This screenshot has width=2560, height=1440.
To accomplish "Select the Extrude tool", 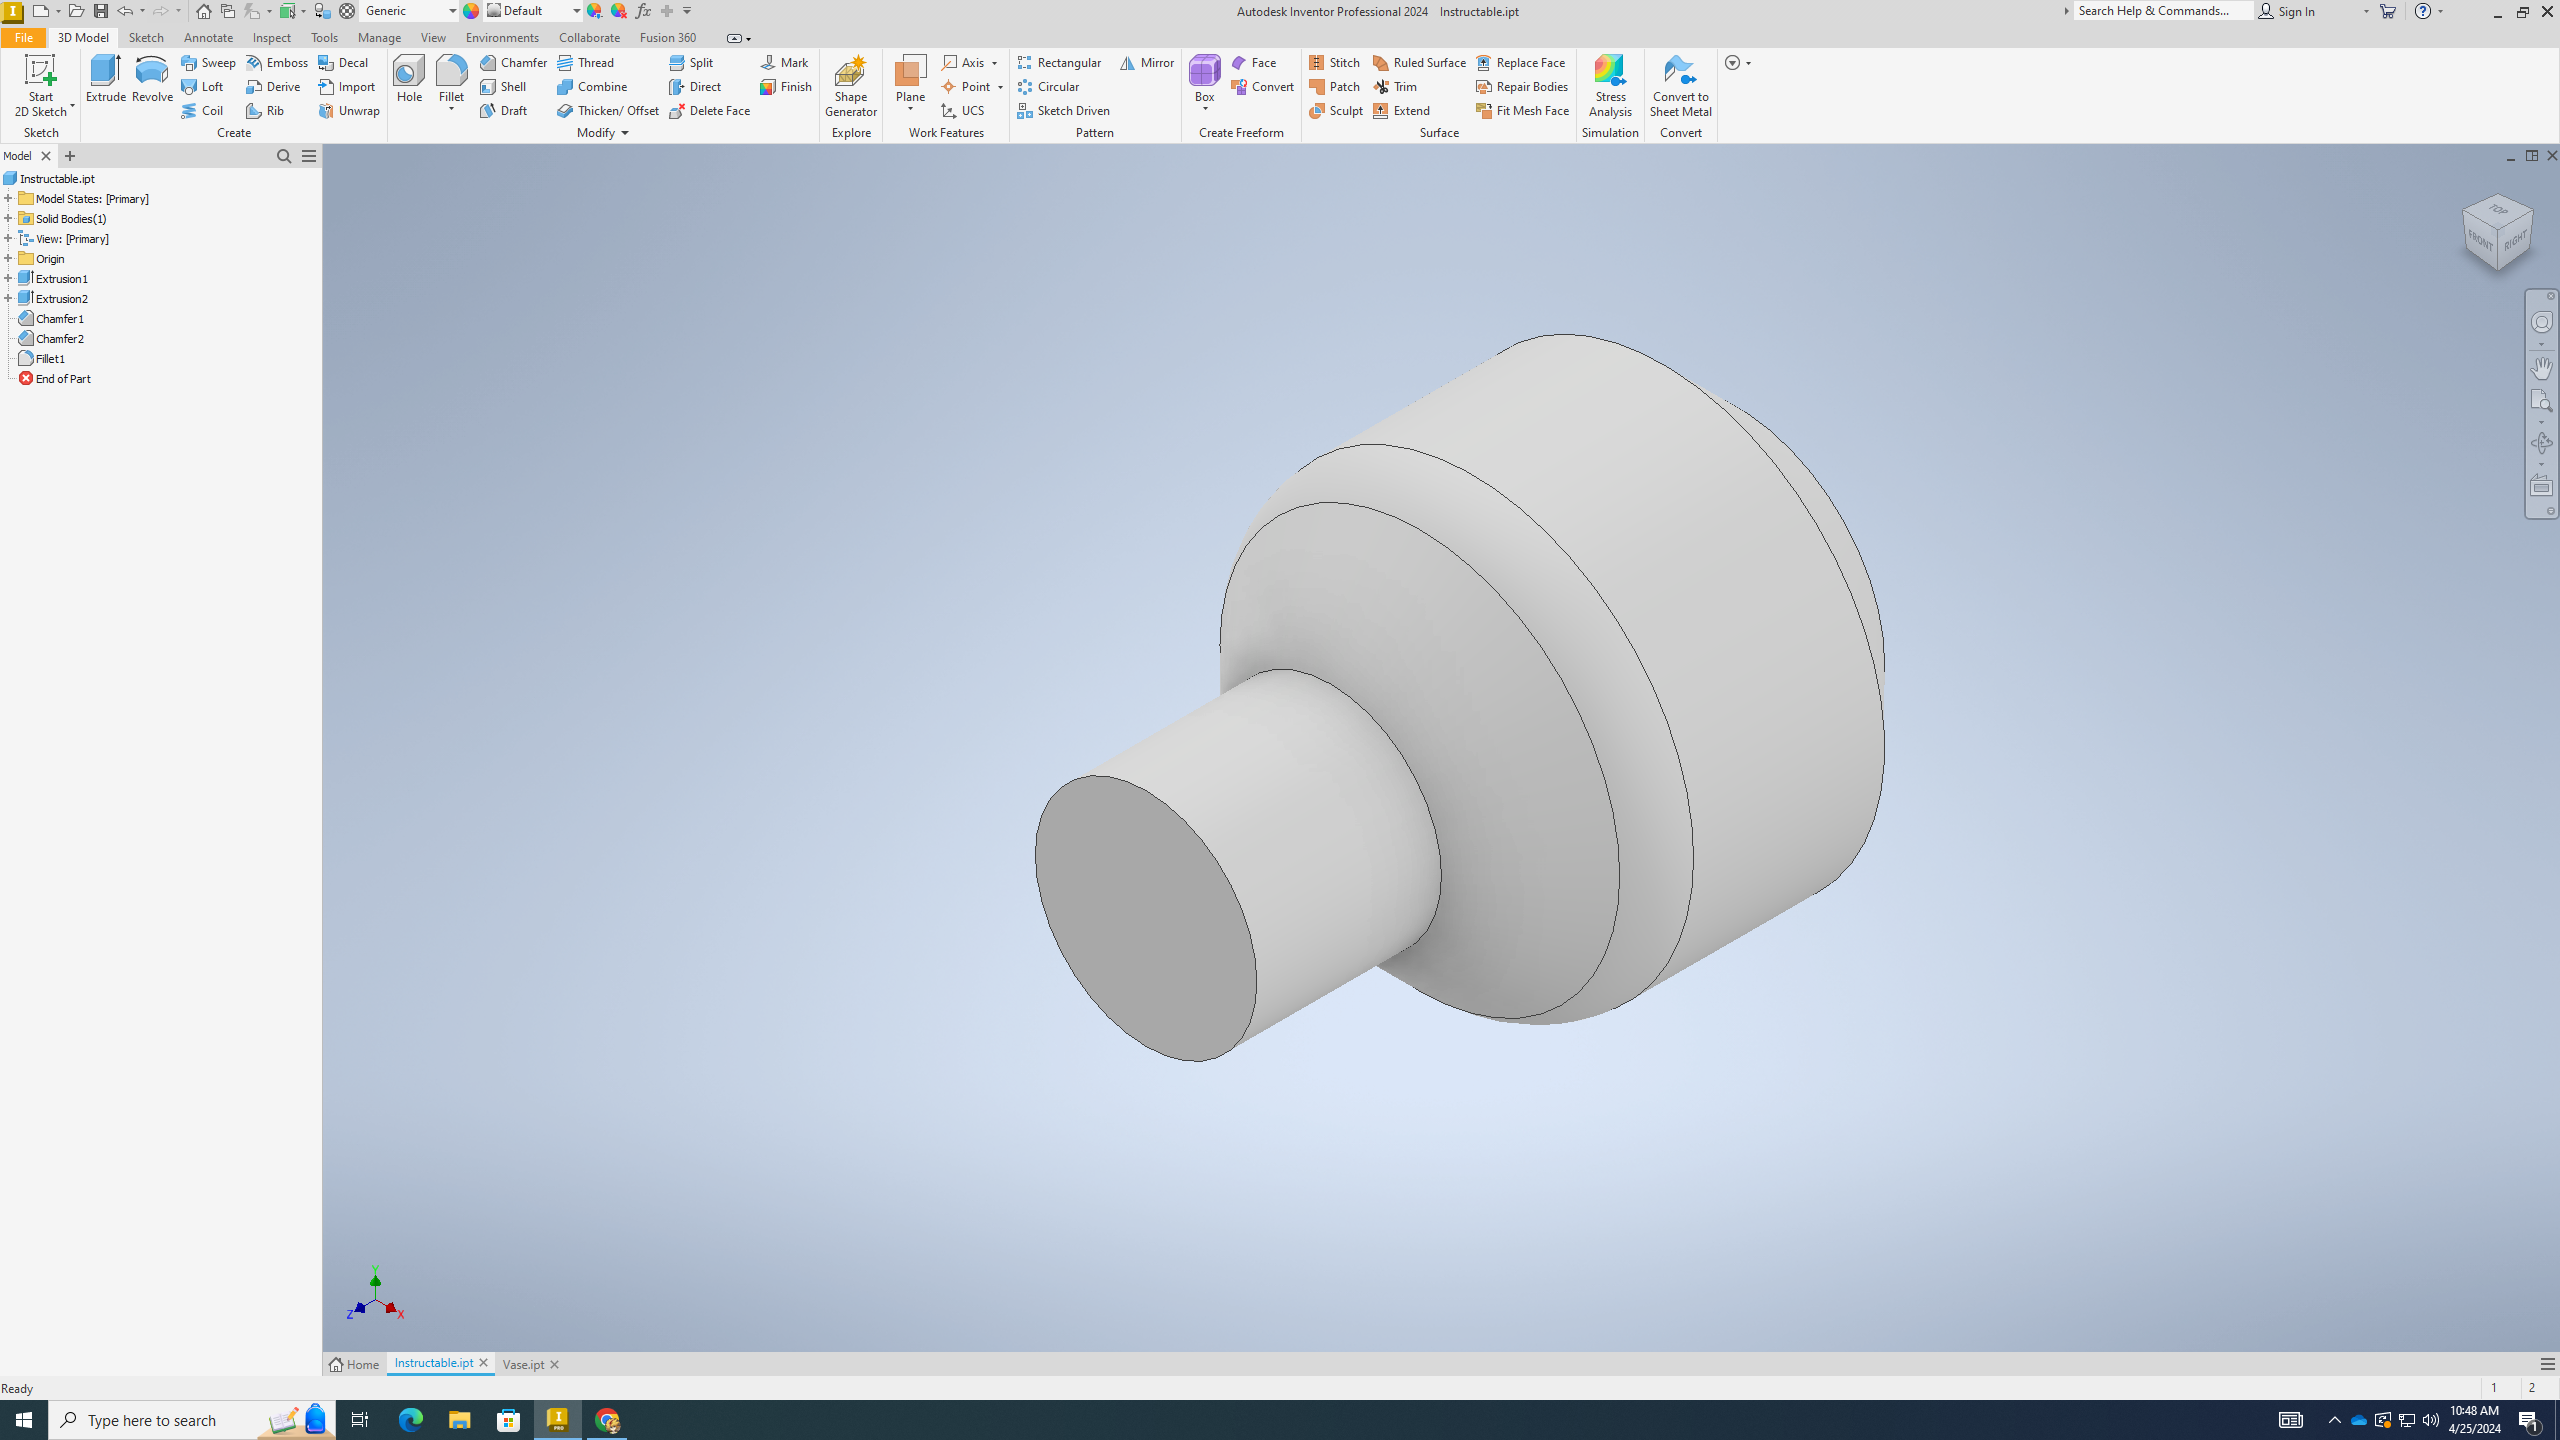I will tap(105, 79).
